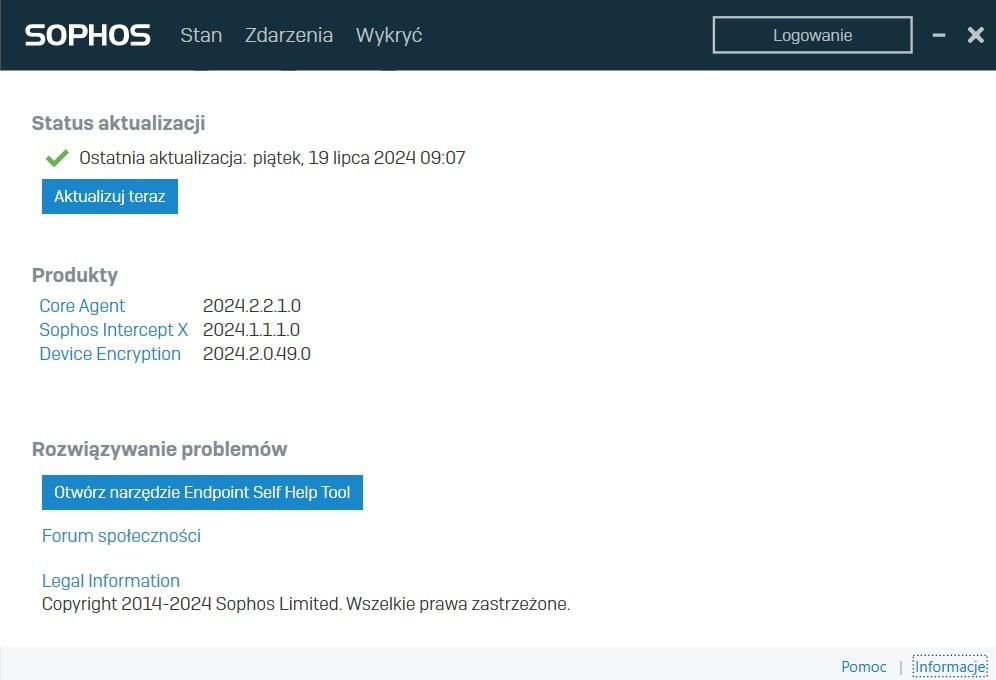Screen dimensions: 996x680
Task: Click Pomoc at the bottom right
Action: [x=863, y=666]
